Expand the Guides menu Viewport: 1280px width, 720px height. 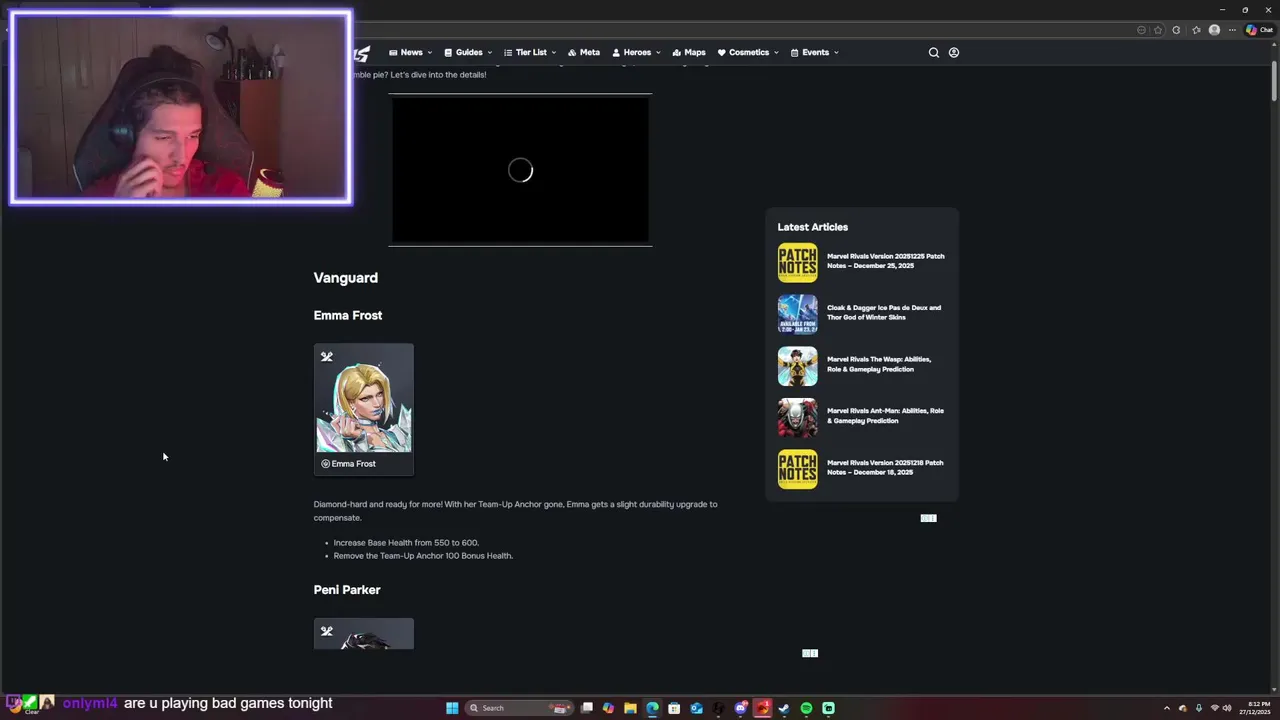468,53
